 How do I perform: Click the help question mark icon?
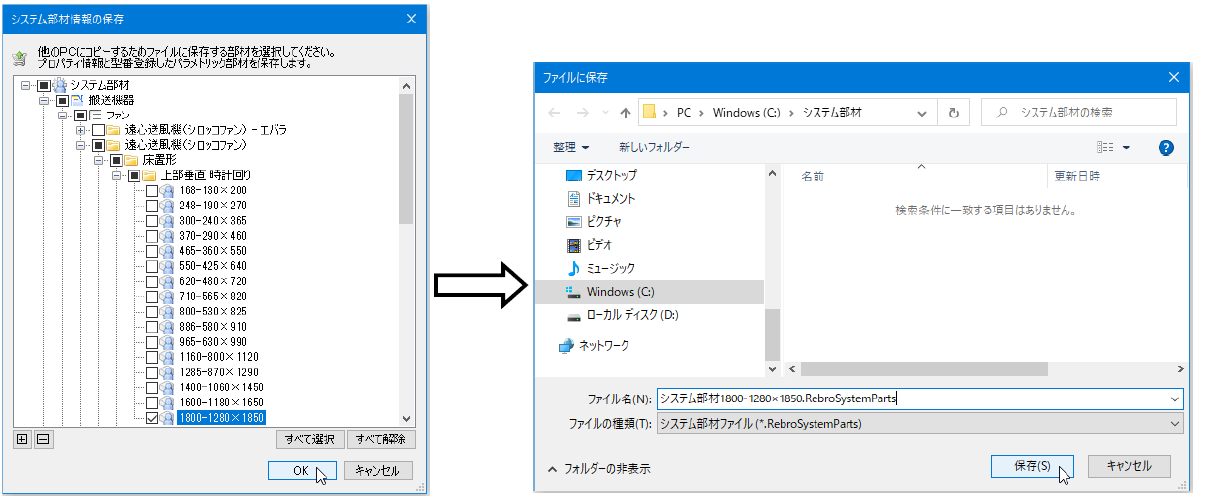(1165, 147)
